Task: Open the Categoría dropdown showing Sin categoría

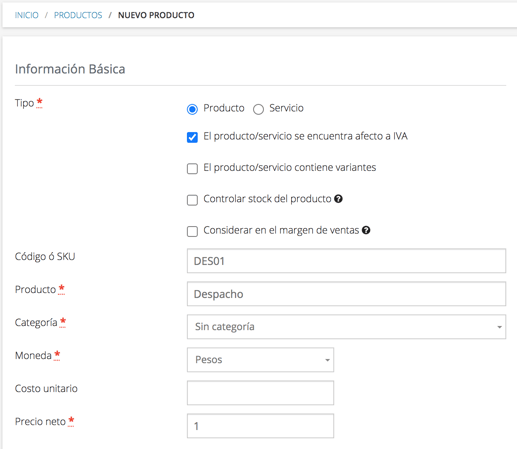Action: (346, 327)
